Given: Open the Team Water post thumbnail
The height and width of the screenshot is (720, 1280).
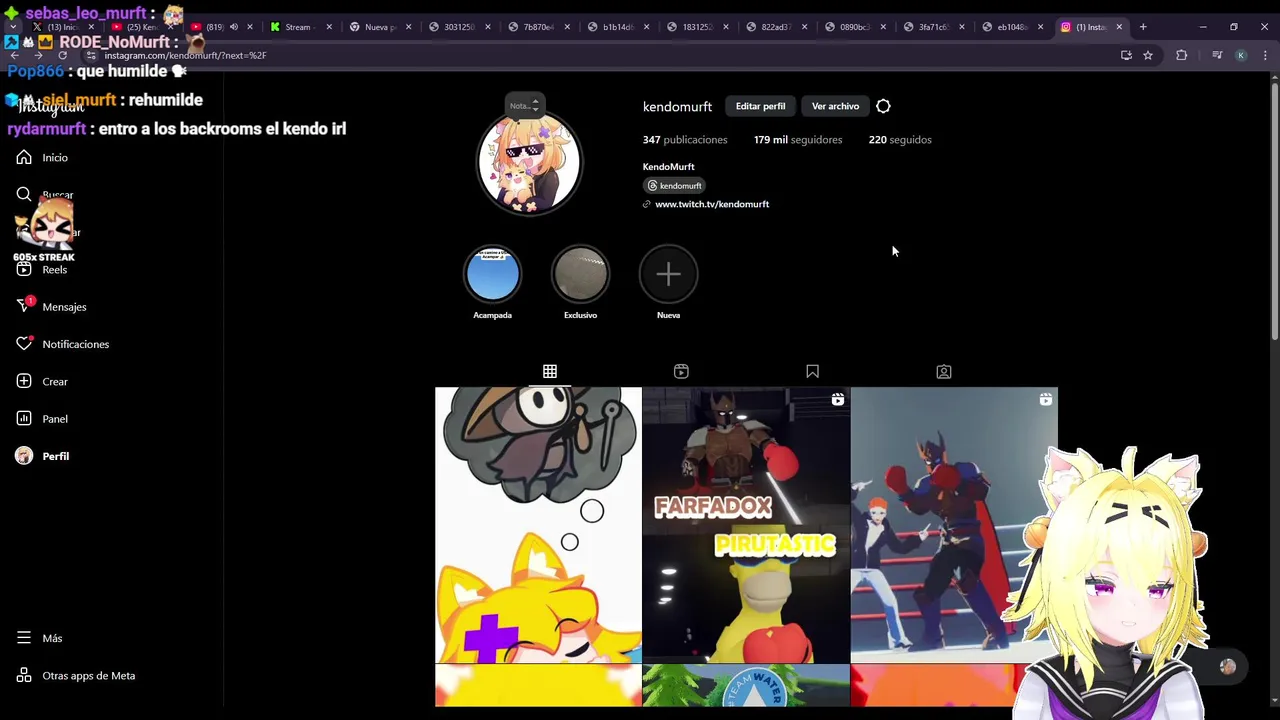Looking at the screenshot, I should [x=746, y=686].
